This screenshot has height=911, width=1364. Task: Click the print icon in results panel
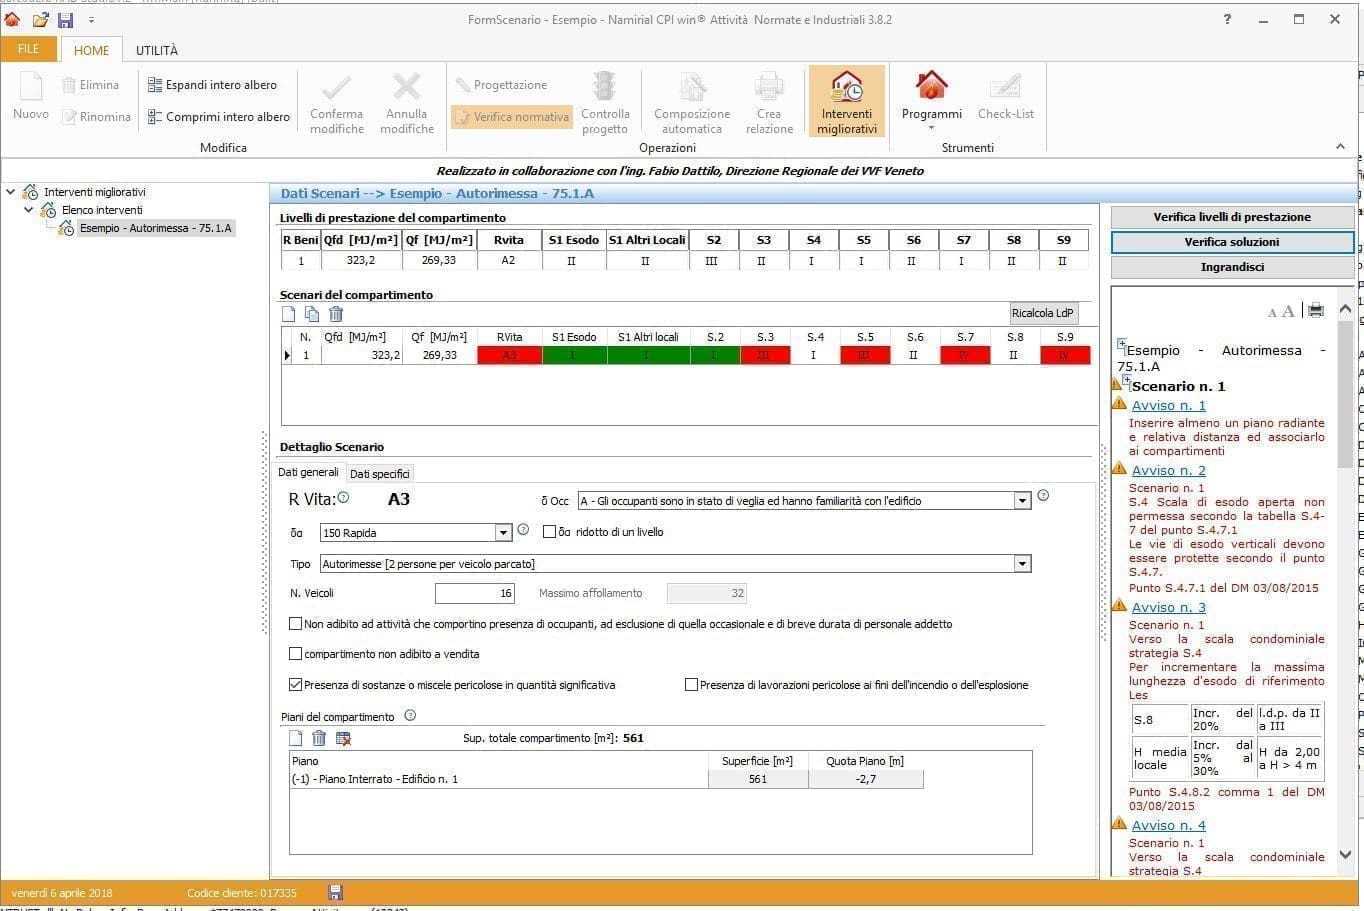(1315, 311)
